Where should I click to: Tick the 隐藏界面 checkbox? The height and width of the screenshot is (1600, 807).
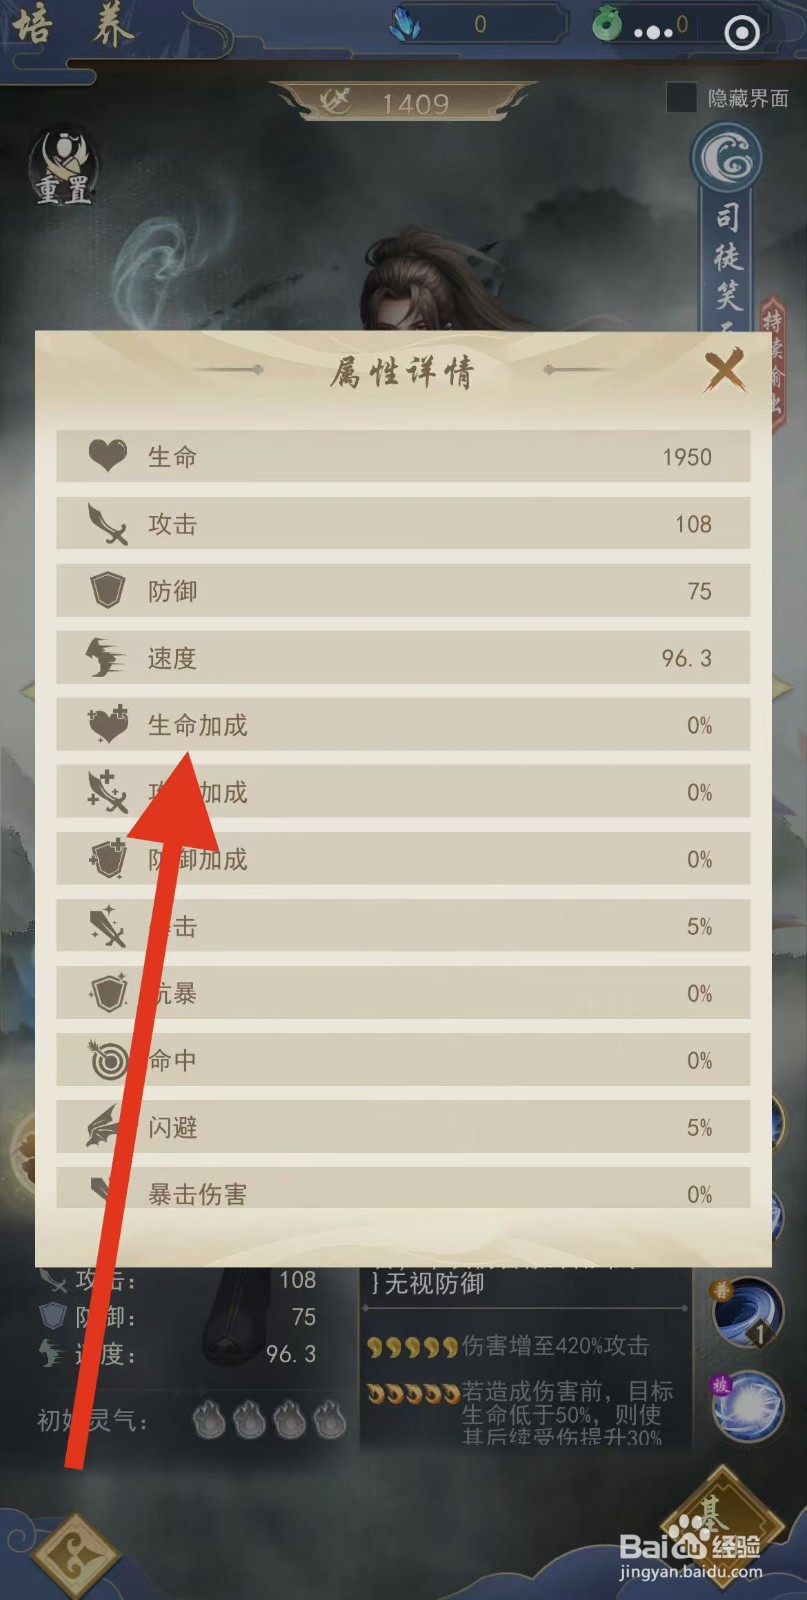point(681,98)
